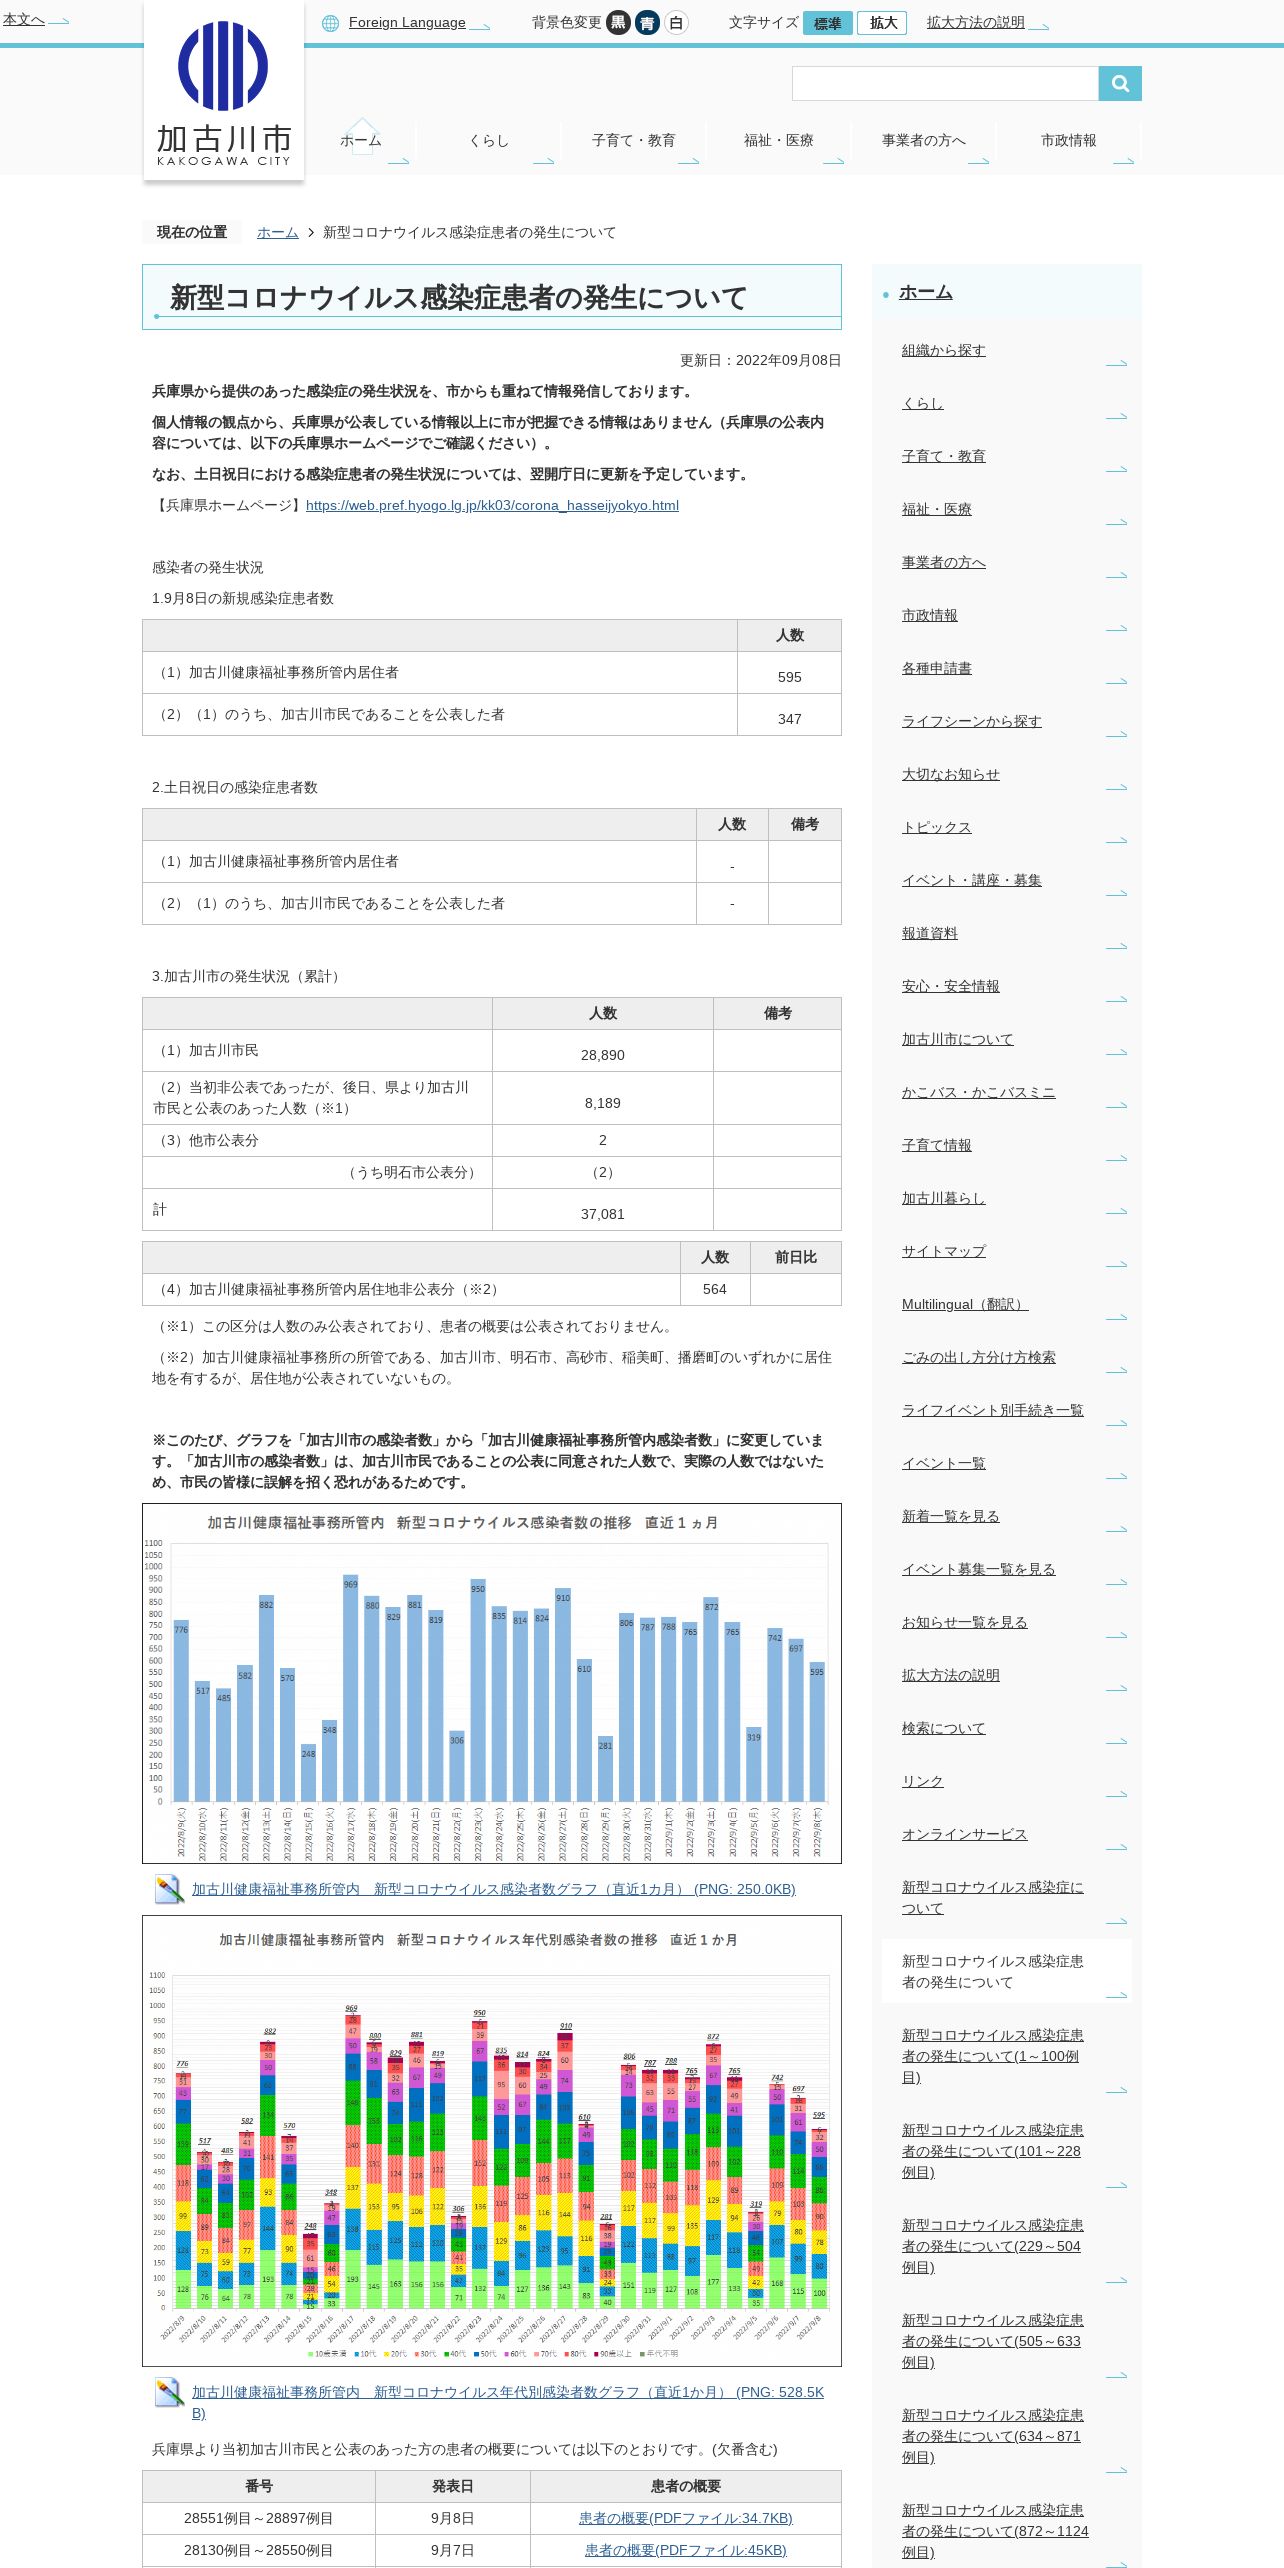Select white background color option
Image resolution: width=1284 pixels, height=2568 pixels.
676,22
